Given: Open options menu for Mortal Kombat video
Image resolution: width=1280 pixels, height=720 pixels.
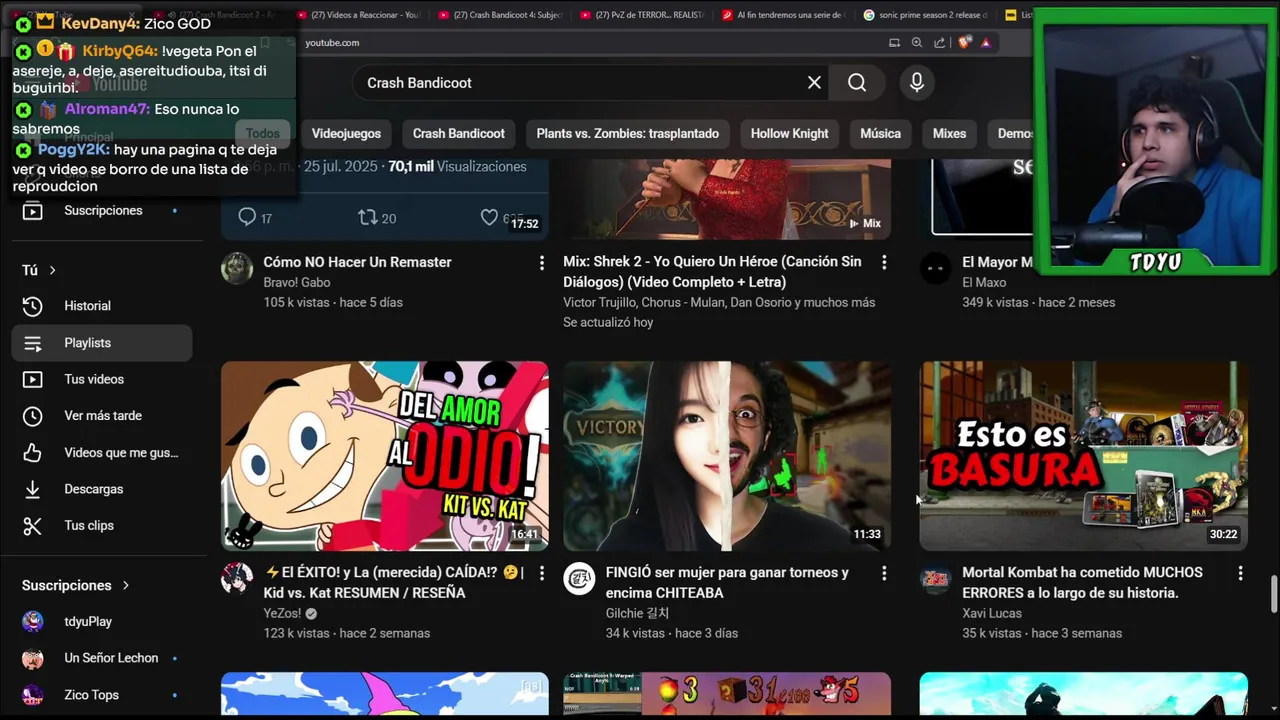Looking at the screenshot, I should [x=1240, y=574].
